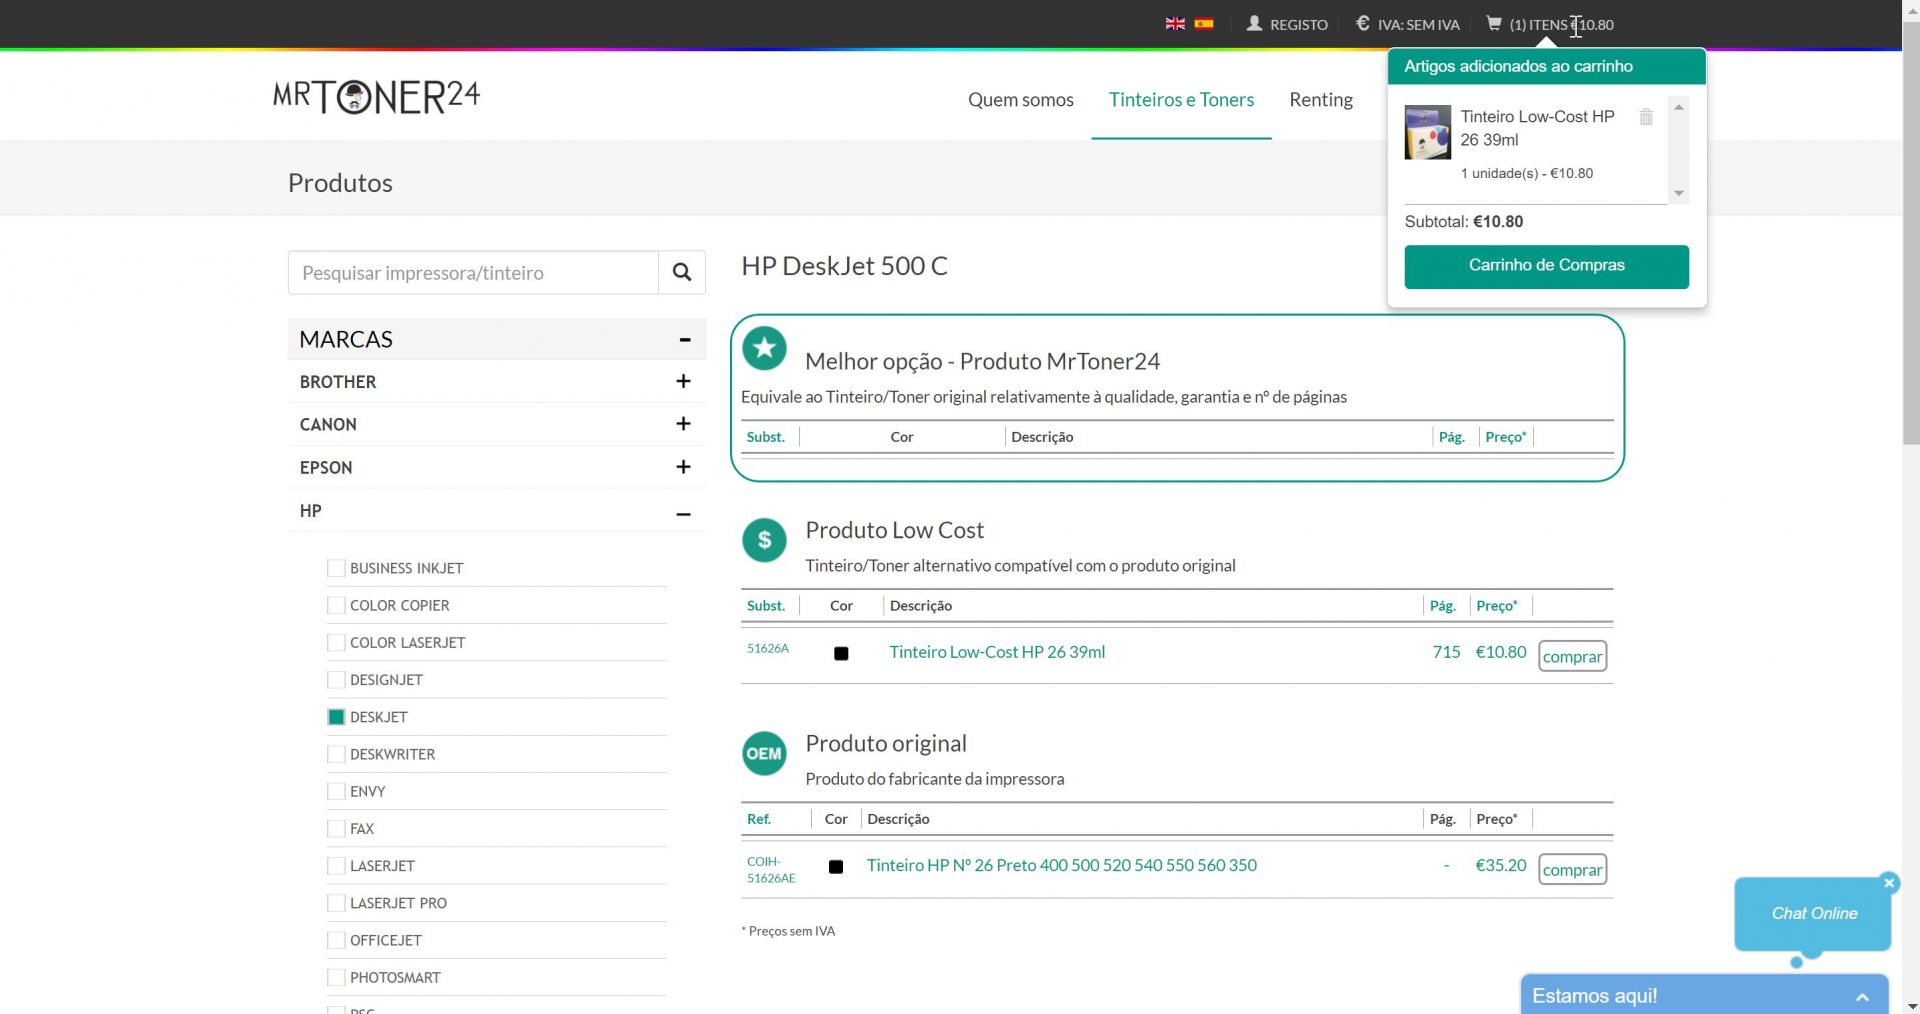Click the MrToner24 logo
Viewport: 1920px width, 1014px height.
377,96
